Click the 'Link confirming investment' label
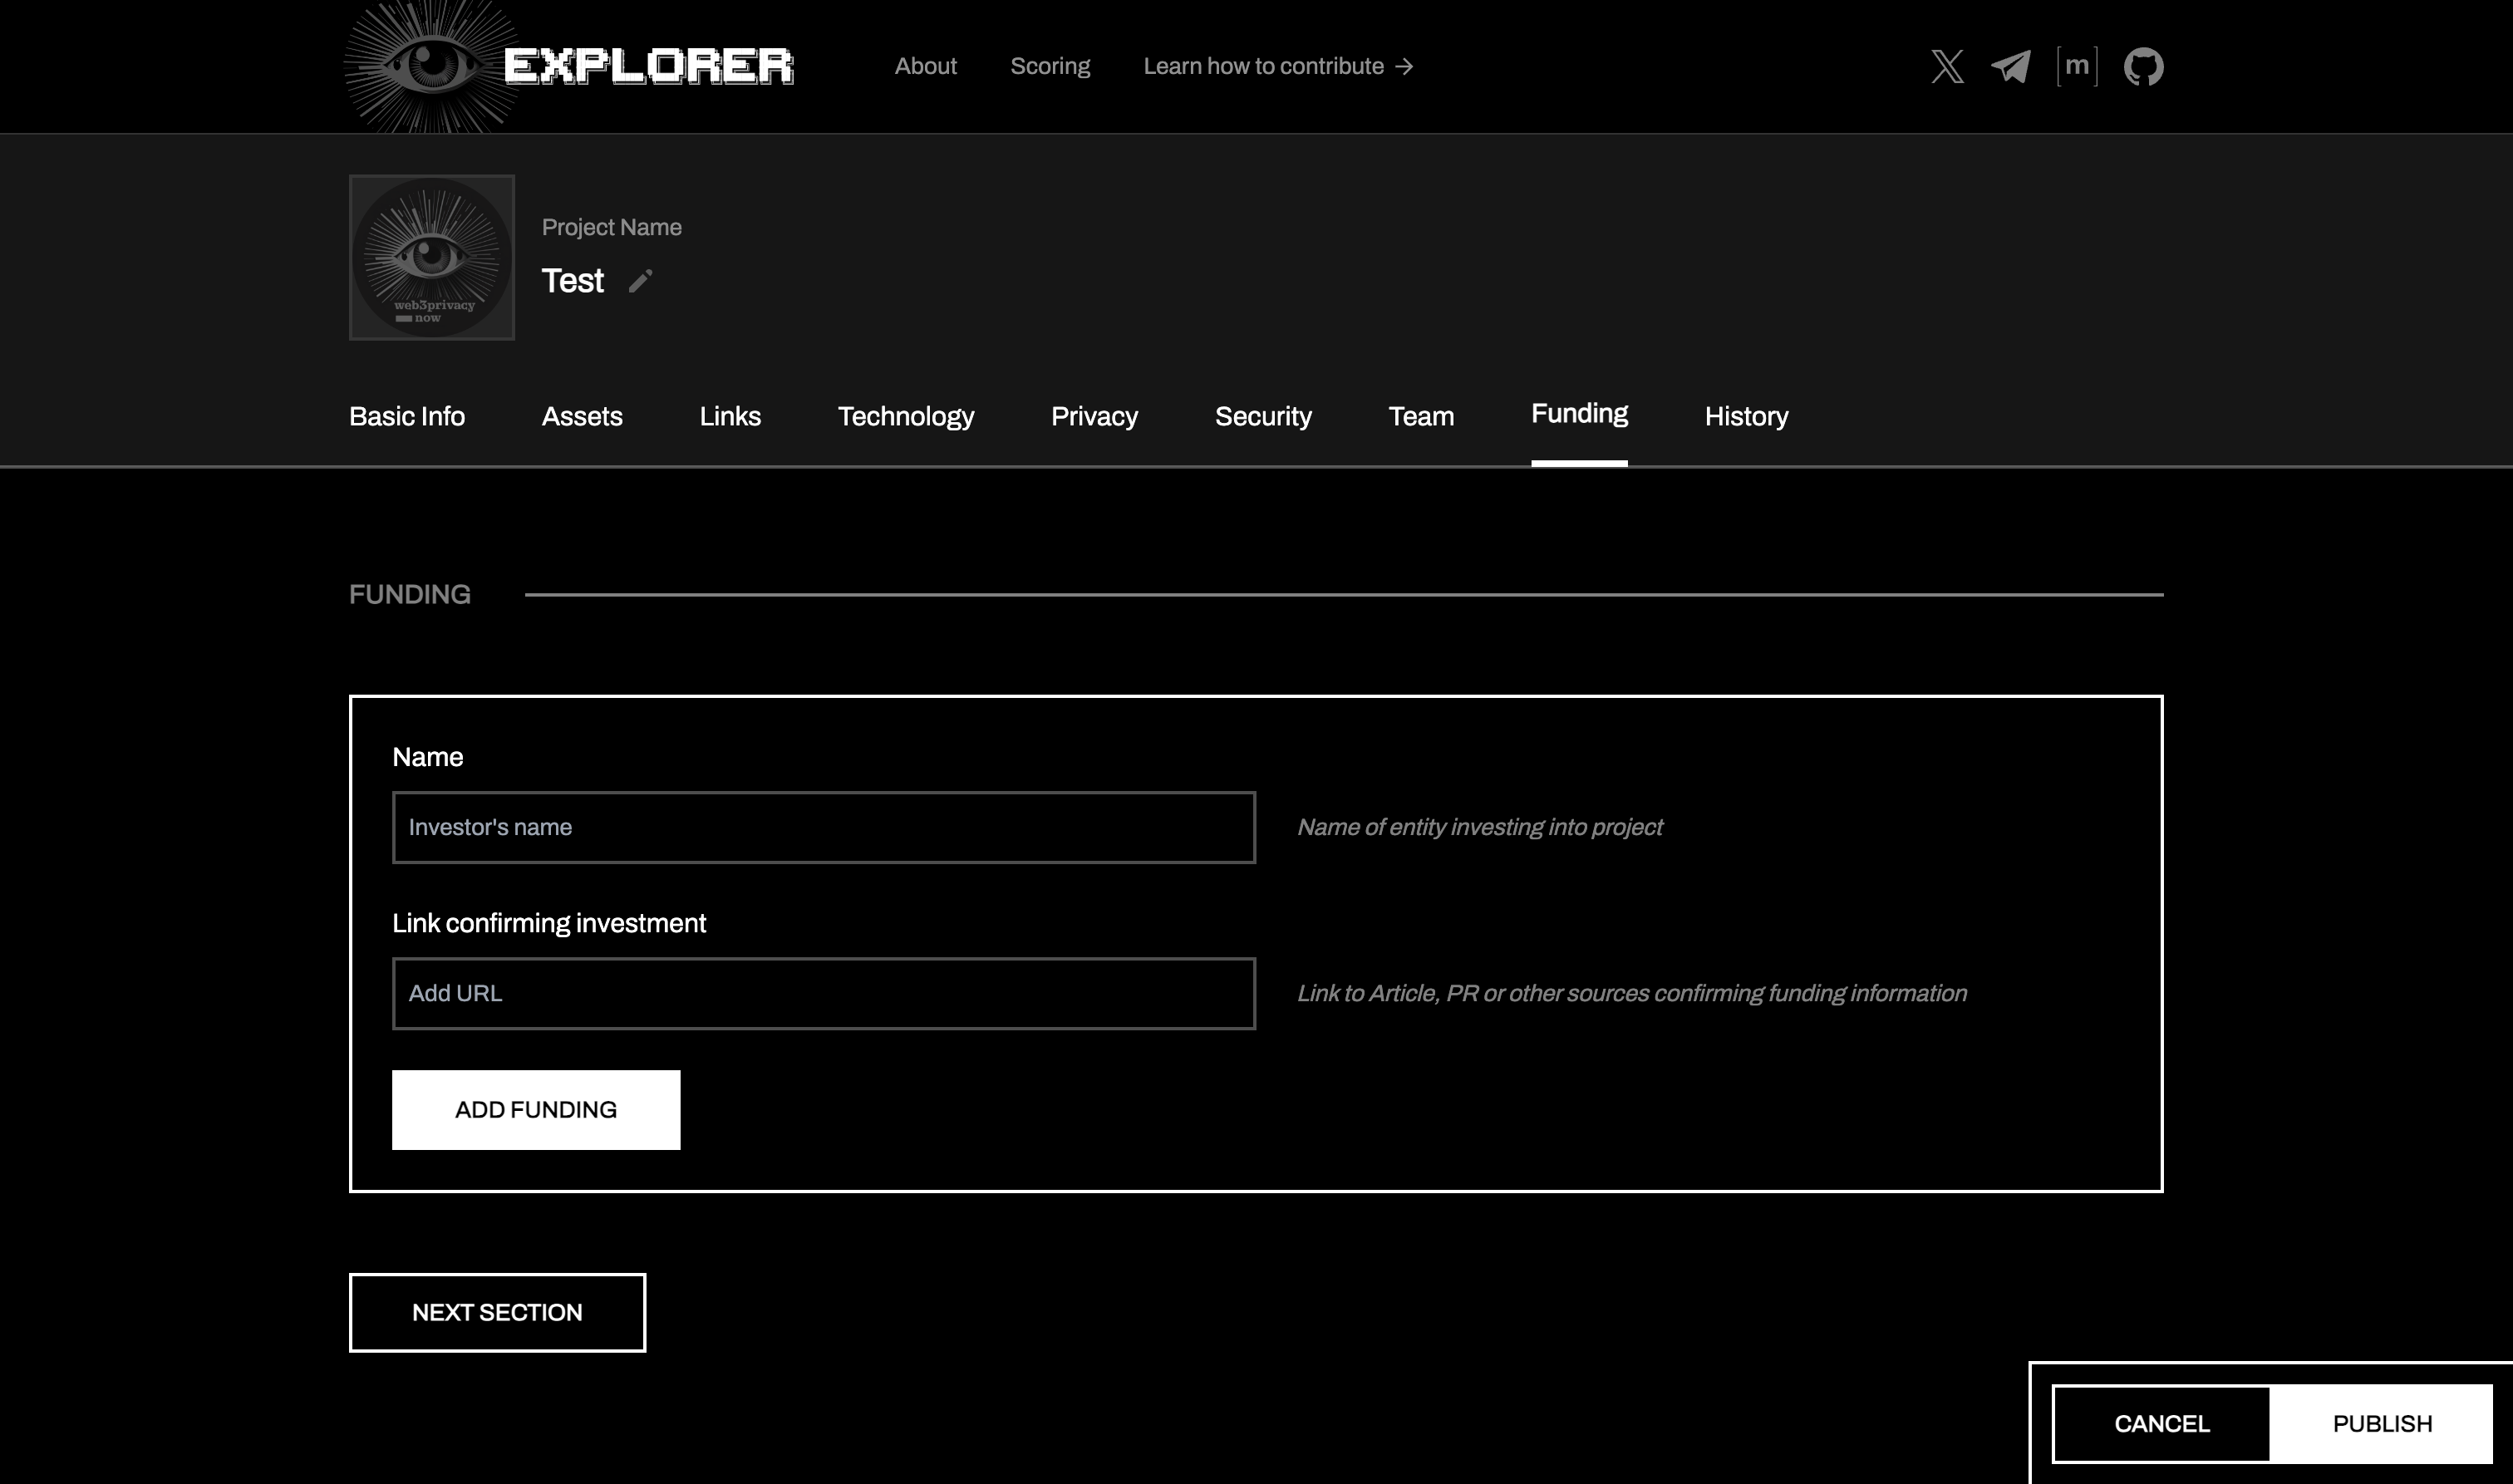2513x1484 pixels. pyautogui.click(x=549, y=923)
